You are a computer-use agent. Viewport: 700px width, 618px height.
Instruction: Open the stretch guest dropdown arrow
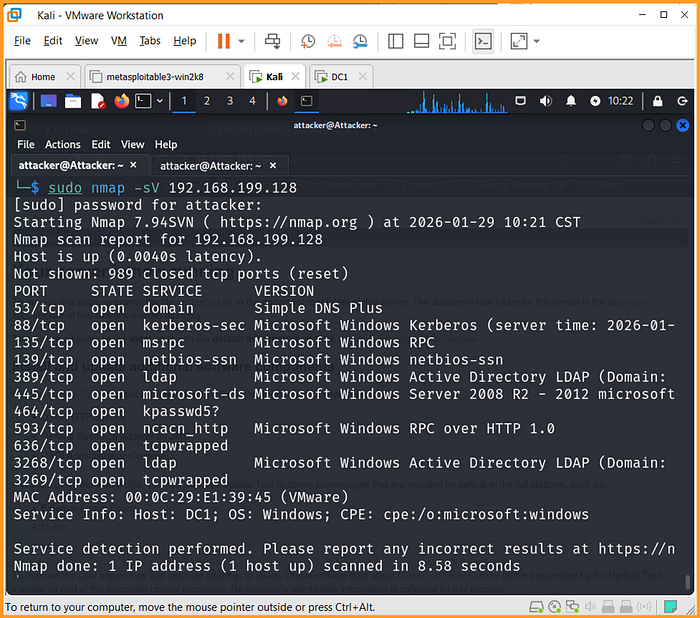(537, 41)
